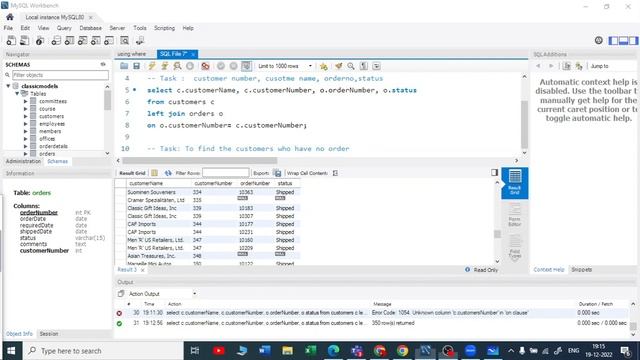Open the Database menu

coord(91,28)
